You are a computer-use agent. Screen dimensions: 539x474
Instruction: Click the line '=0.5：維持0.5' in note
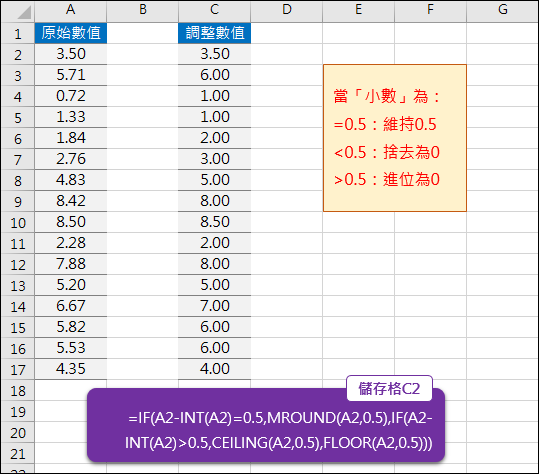385,124
